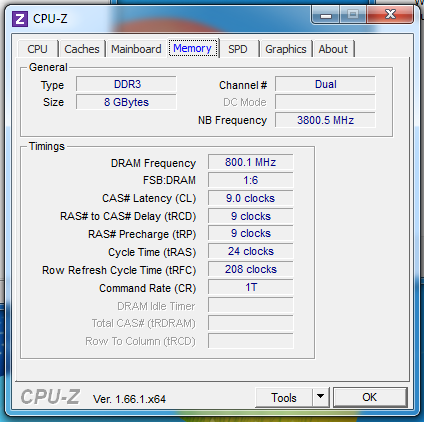
Task: Click the Row Refresh Cycle Time label
Action: pos(119,270)
